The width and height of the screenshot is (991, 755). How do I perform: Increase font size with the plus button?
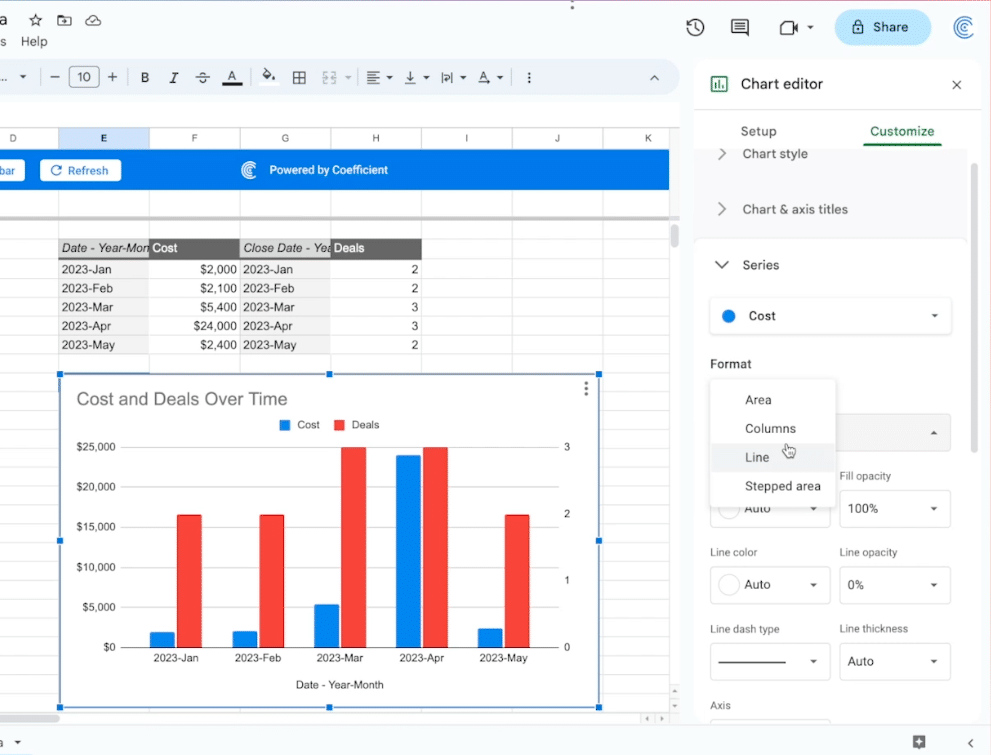pyautogui.click(x=112, y=77)
